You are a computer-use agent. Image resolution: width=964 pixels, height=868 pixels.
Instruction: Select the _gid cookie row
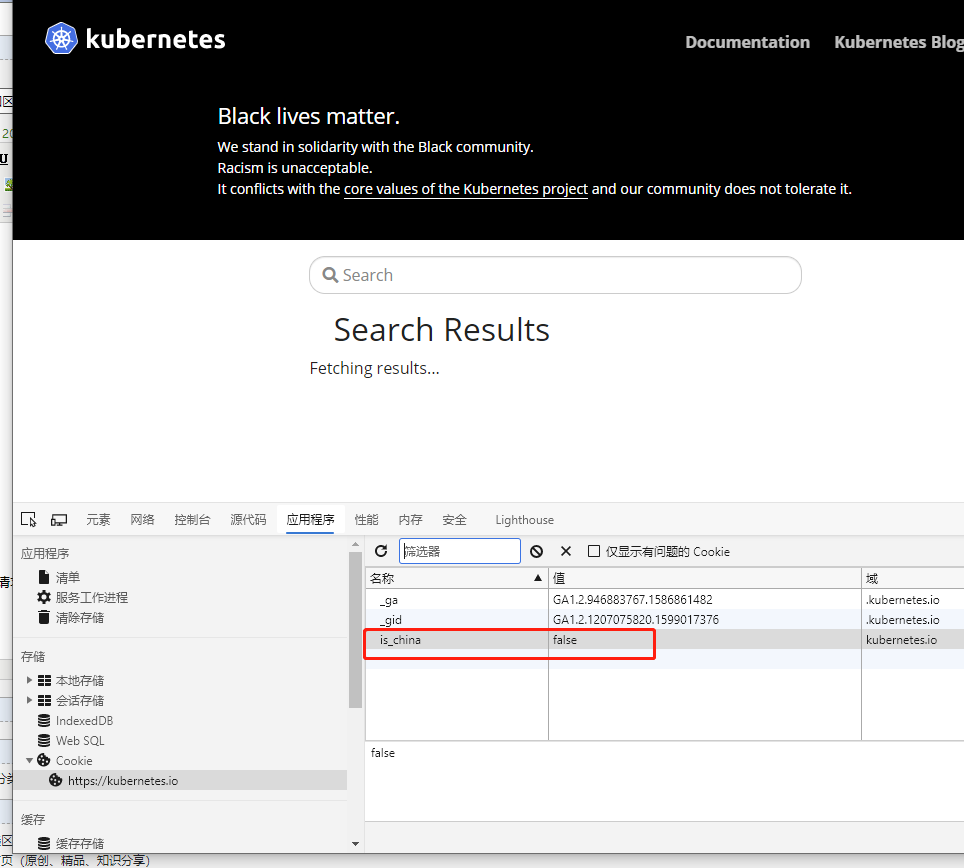[665, 620]
